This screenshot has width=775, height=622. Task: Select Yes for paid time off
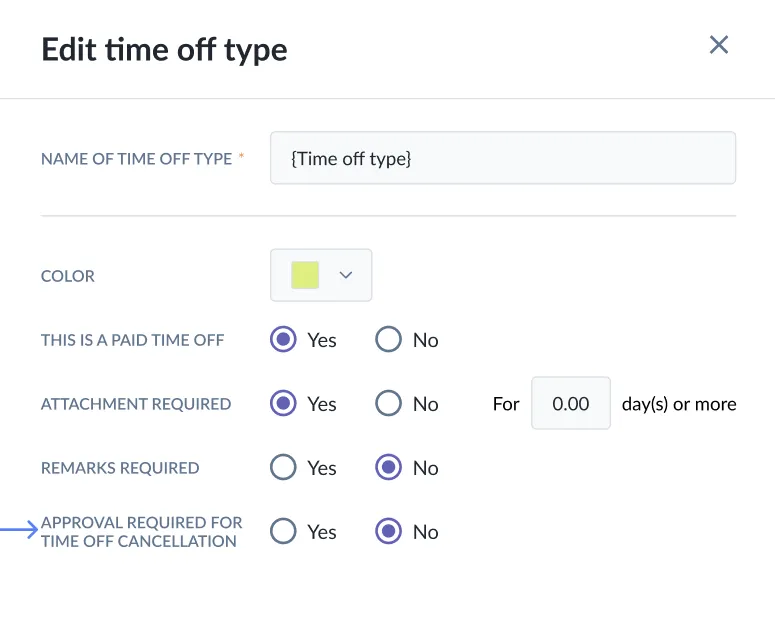click(284, 340)
